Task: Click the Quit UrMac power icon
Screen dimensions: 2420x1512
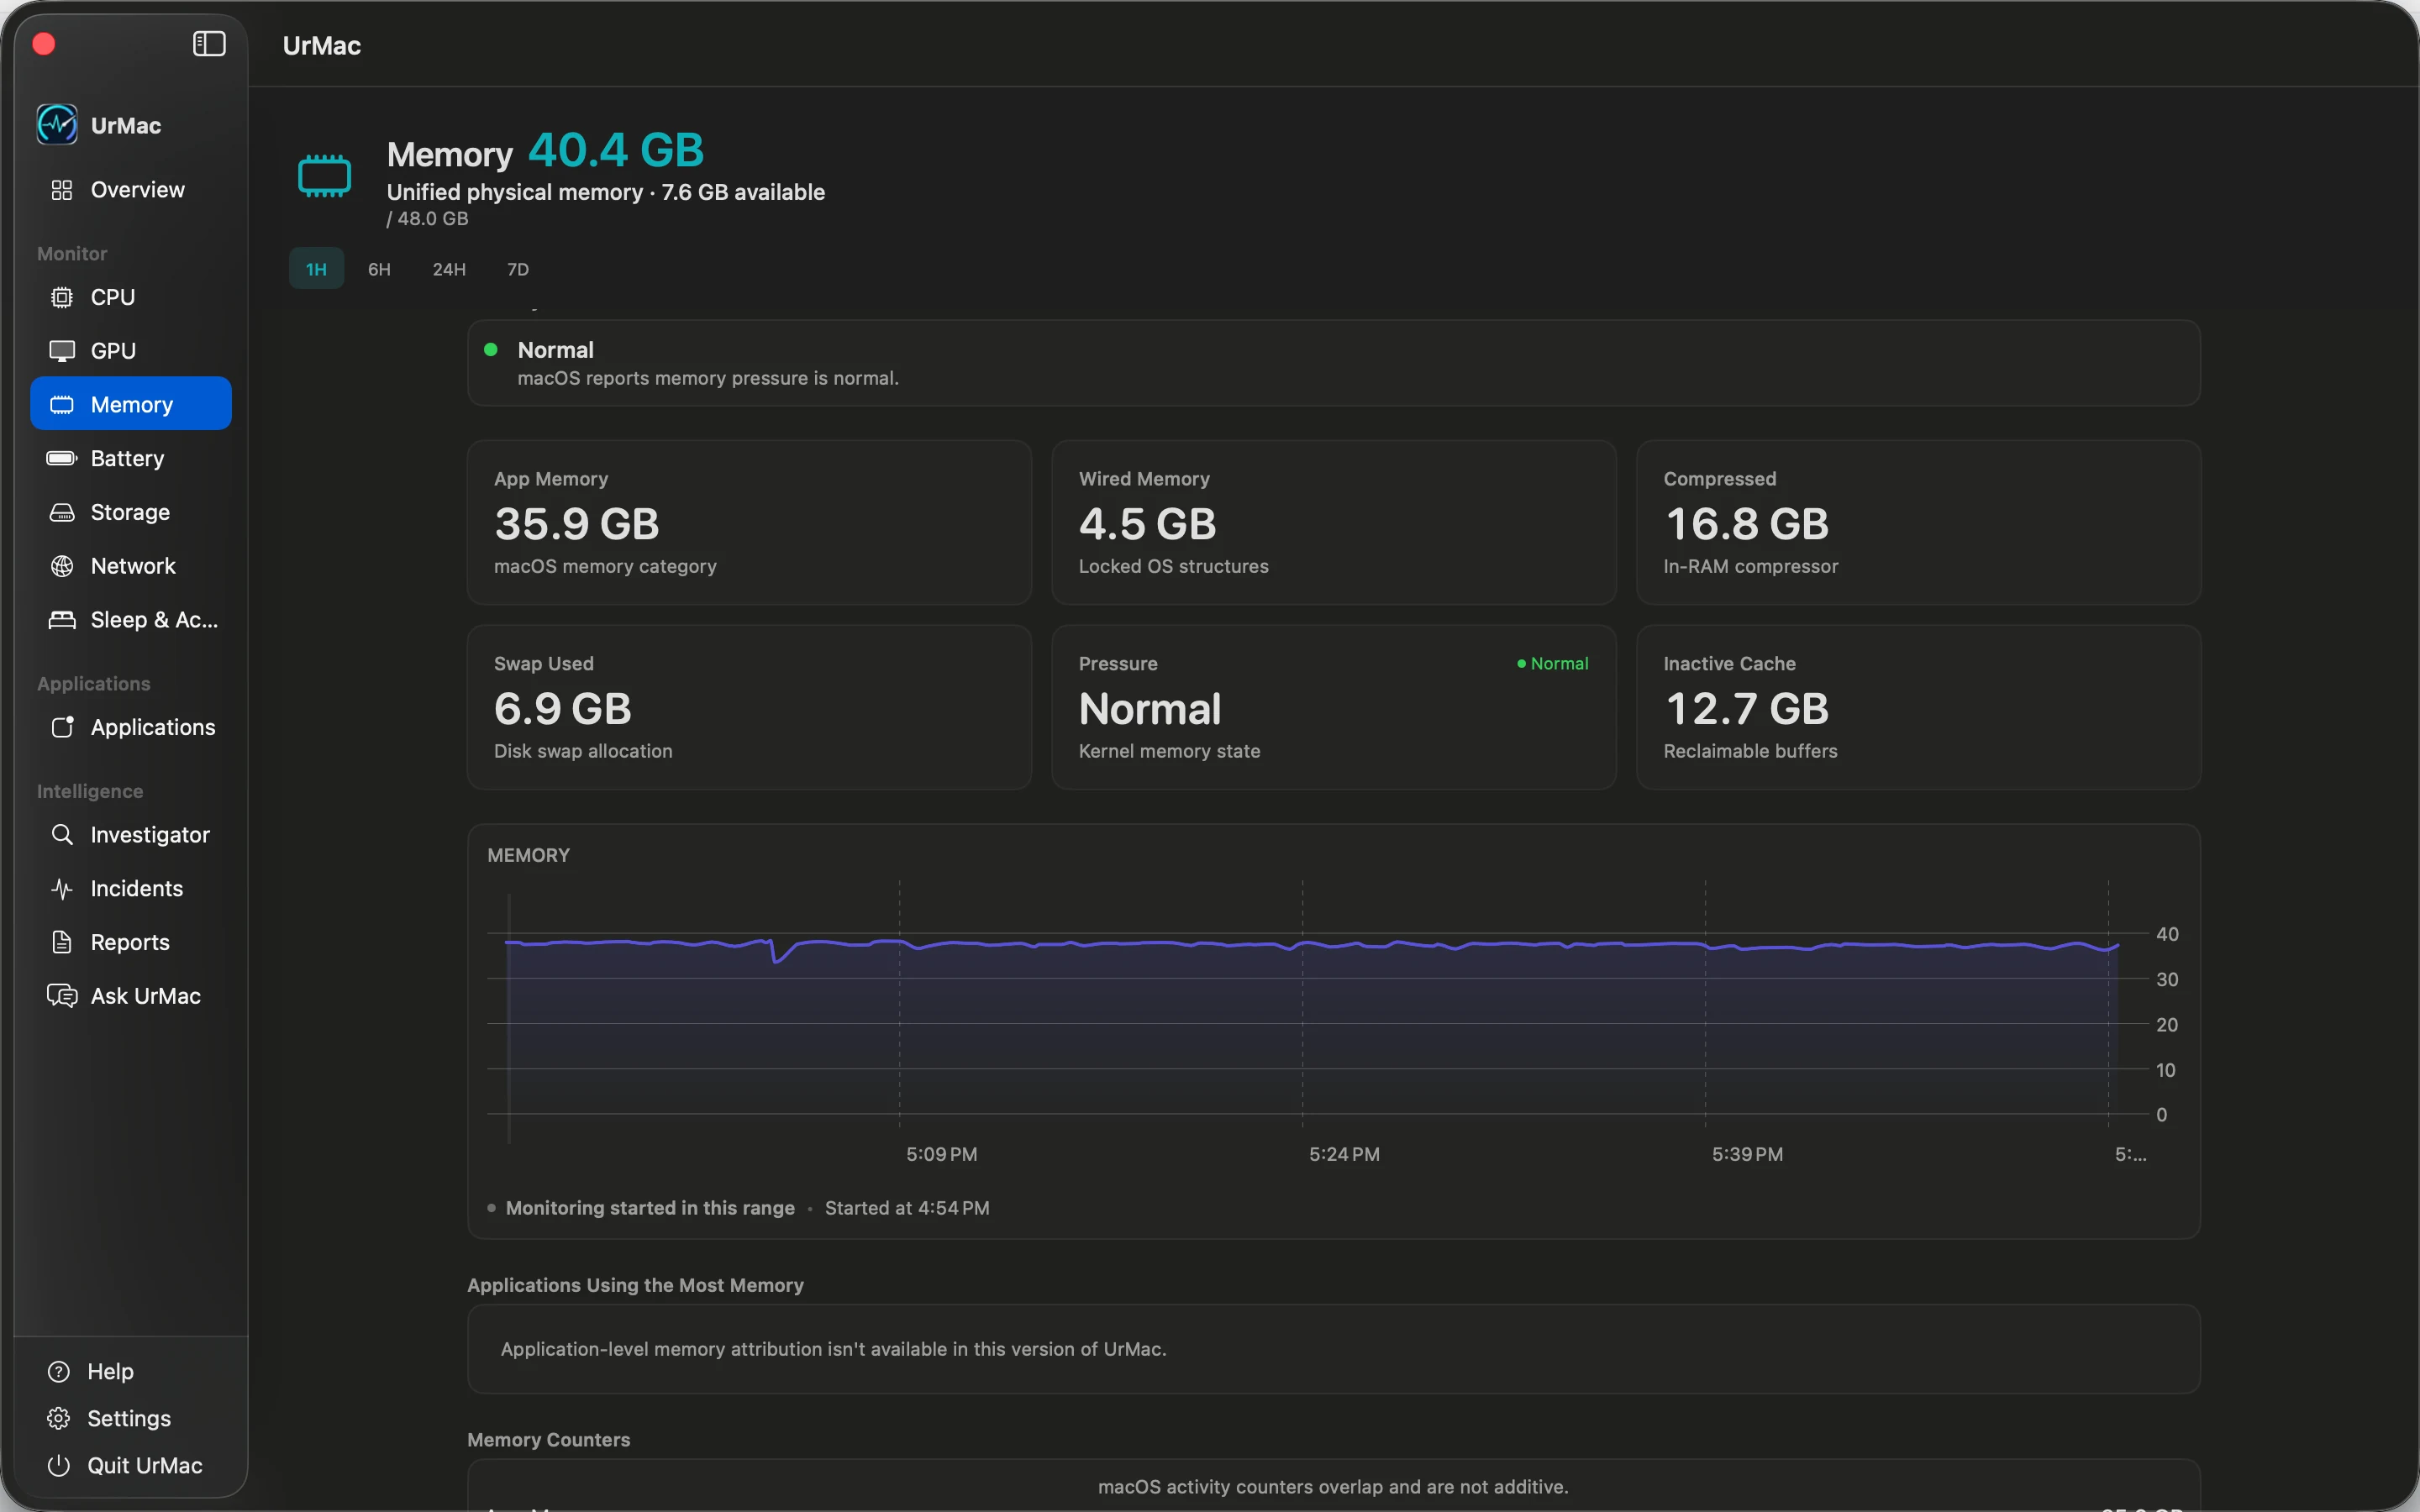Action: click(59, 1465)
